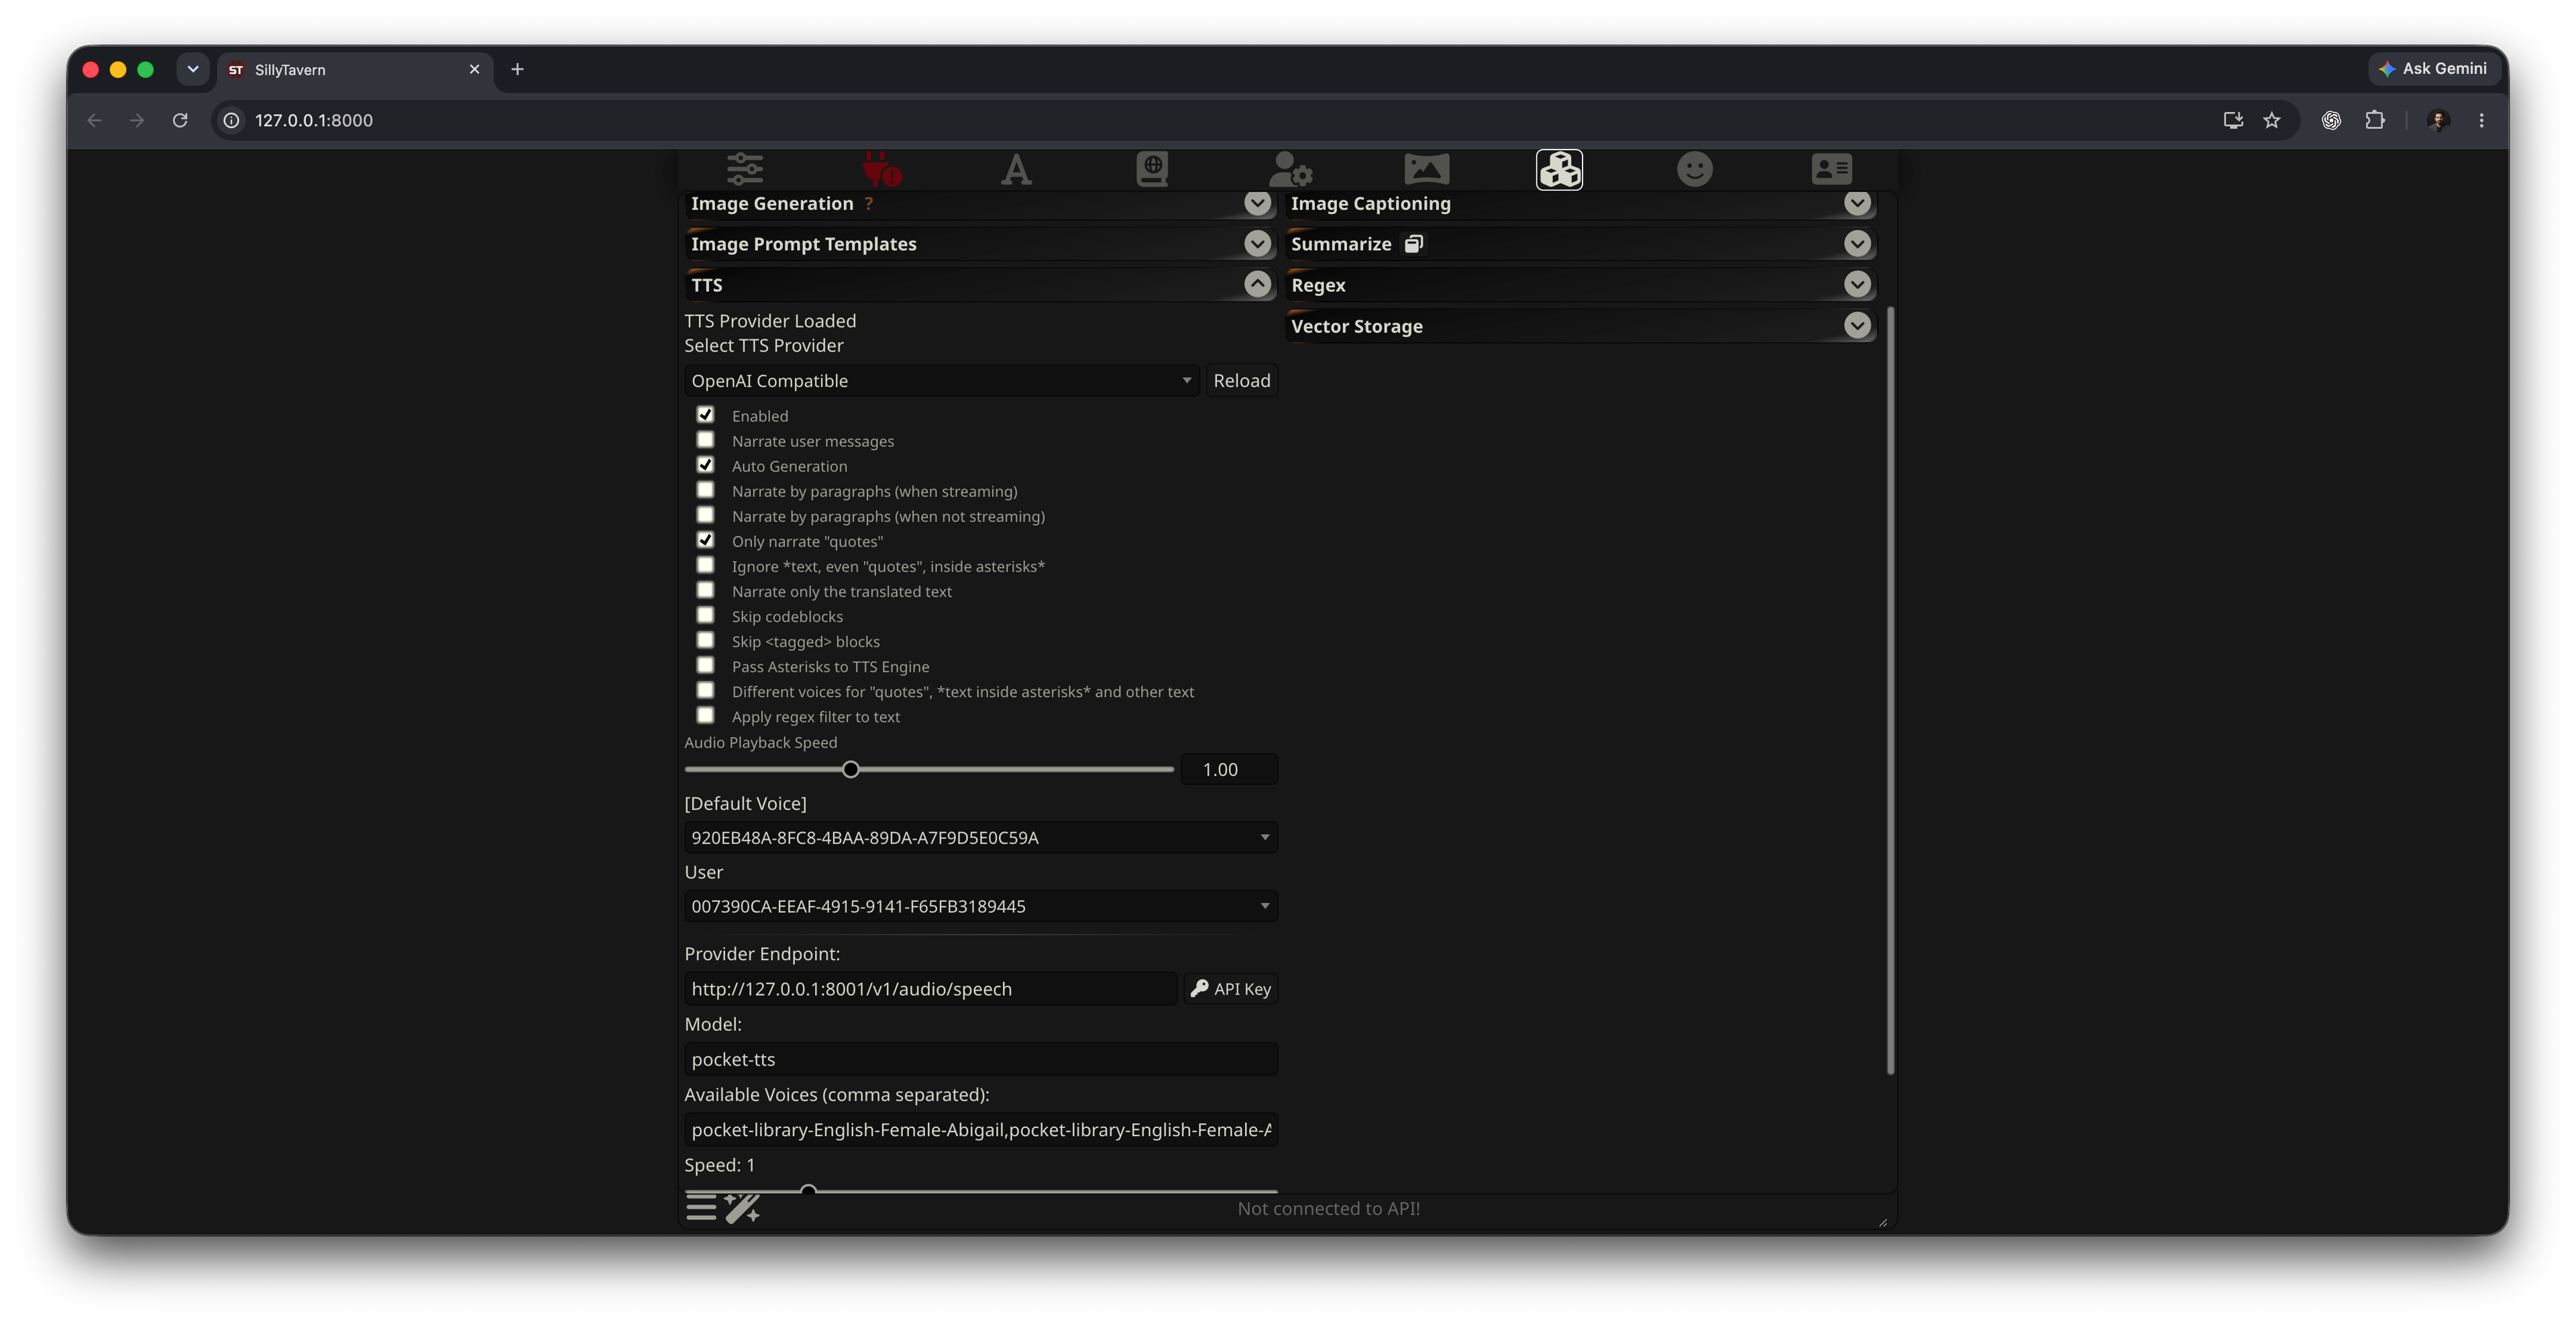
Task: Open the extensions magic wand menu
Action: [x=742, y=1207]
